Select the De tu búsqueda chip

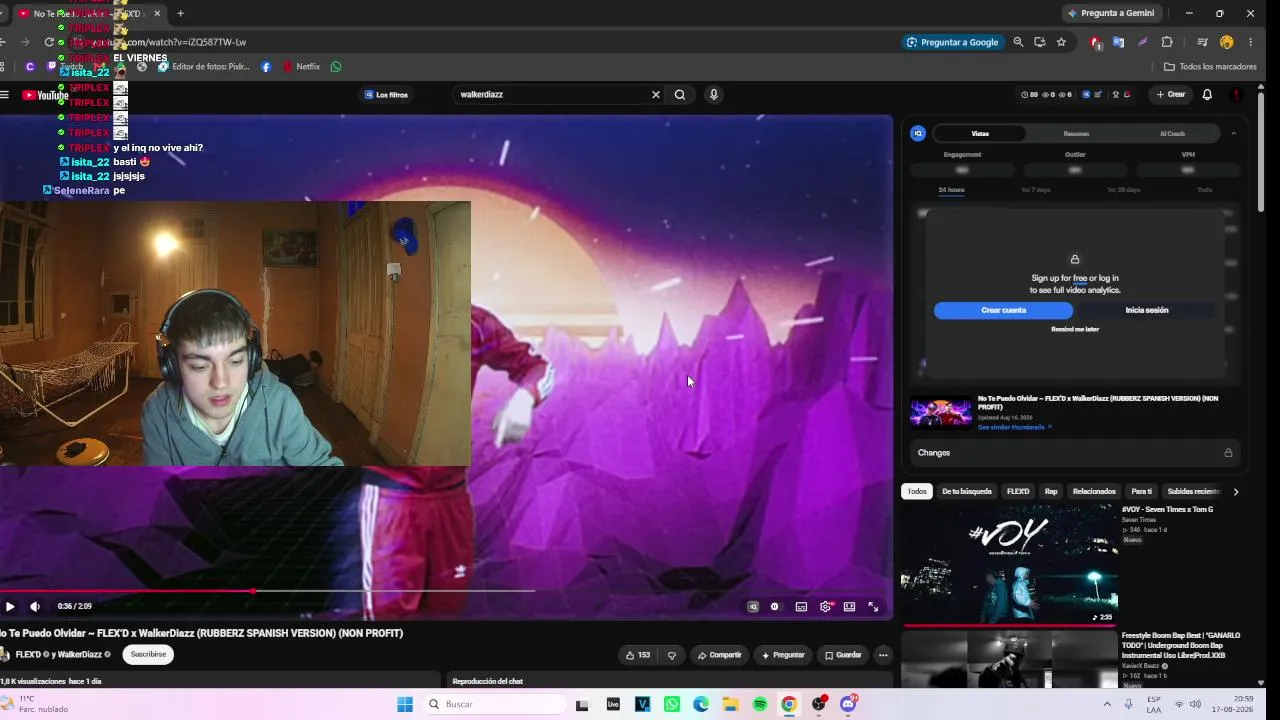coord(967,492)
